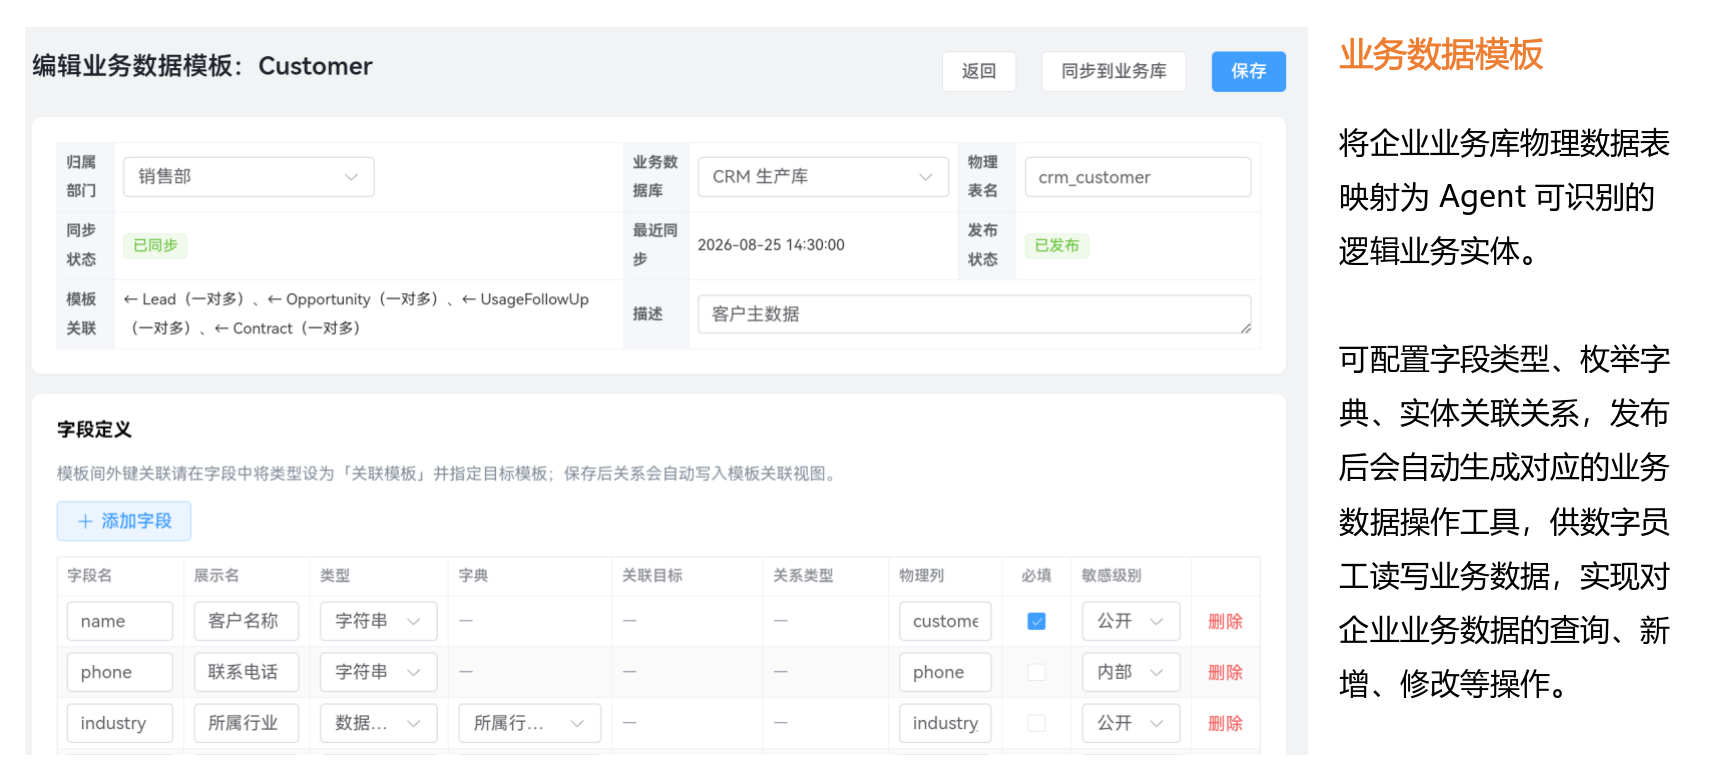Check the 必填 checkbox for industry field
The height and width of the screenshot is (780, 1716).
click(1036, 723)
